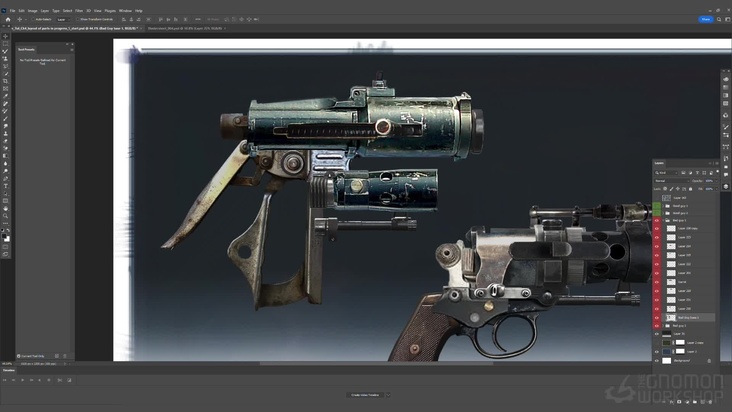This screenshot has width=732, height=412.
Task: Click the canvas horizontal scrollbar
Action: pyautogui.click(x=376, y=363)
